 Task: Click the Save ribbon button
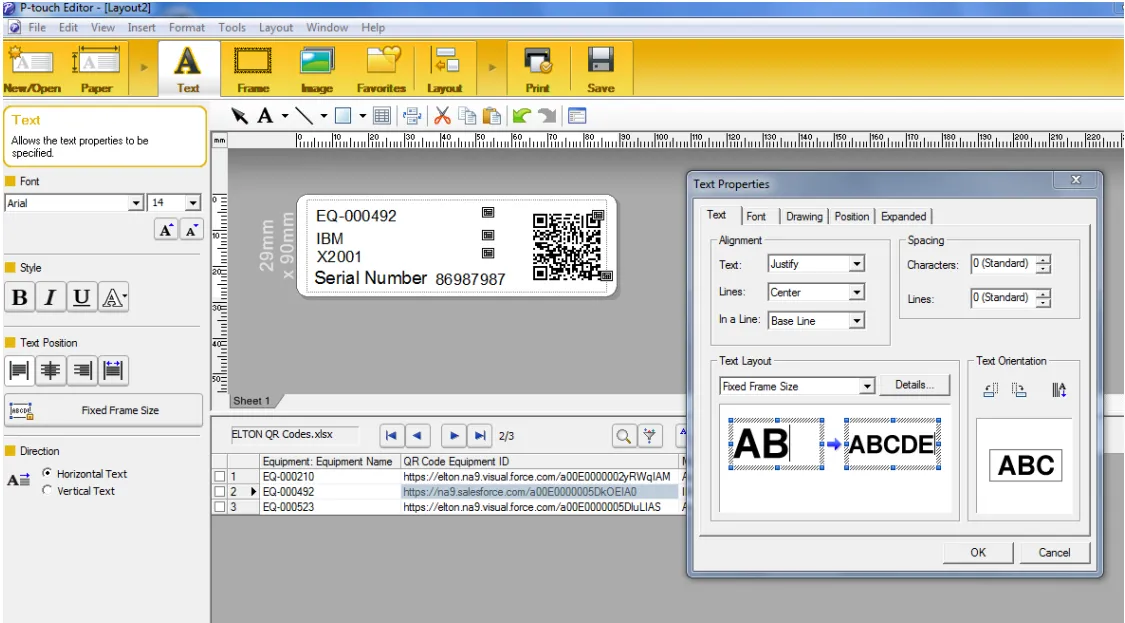coord(601,69)
